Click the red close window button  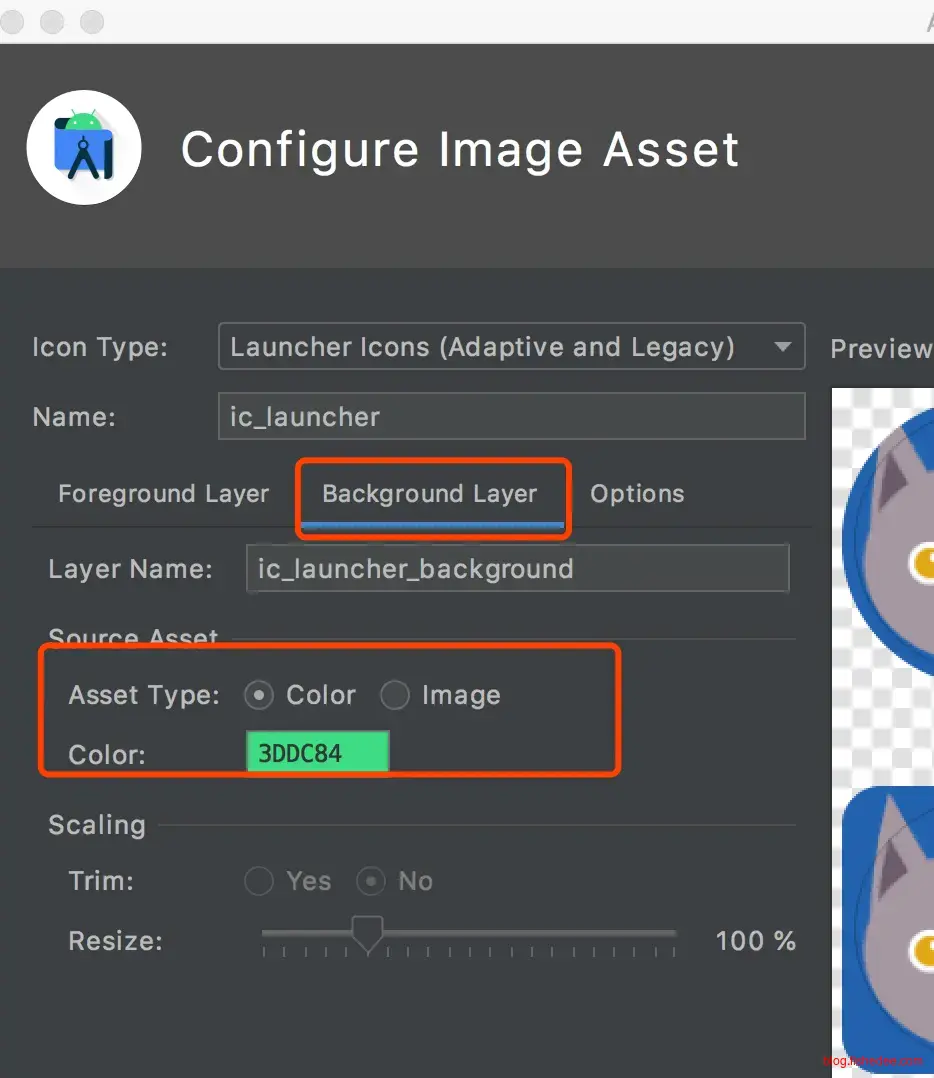point(13,21)
